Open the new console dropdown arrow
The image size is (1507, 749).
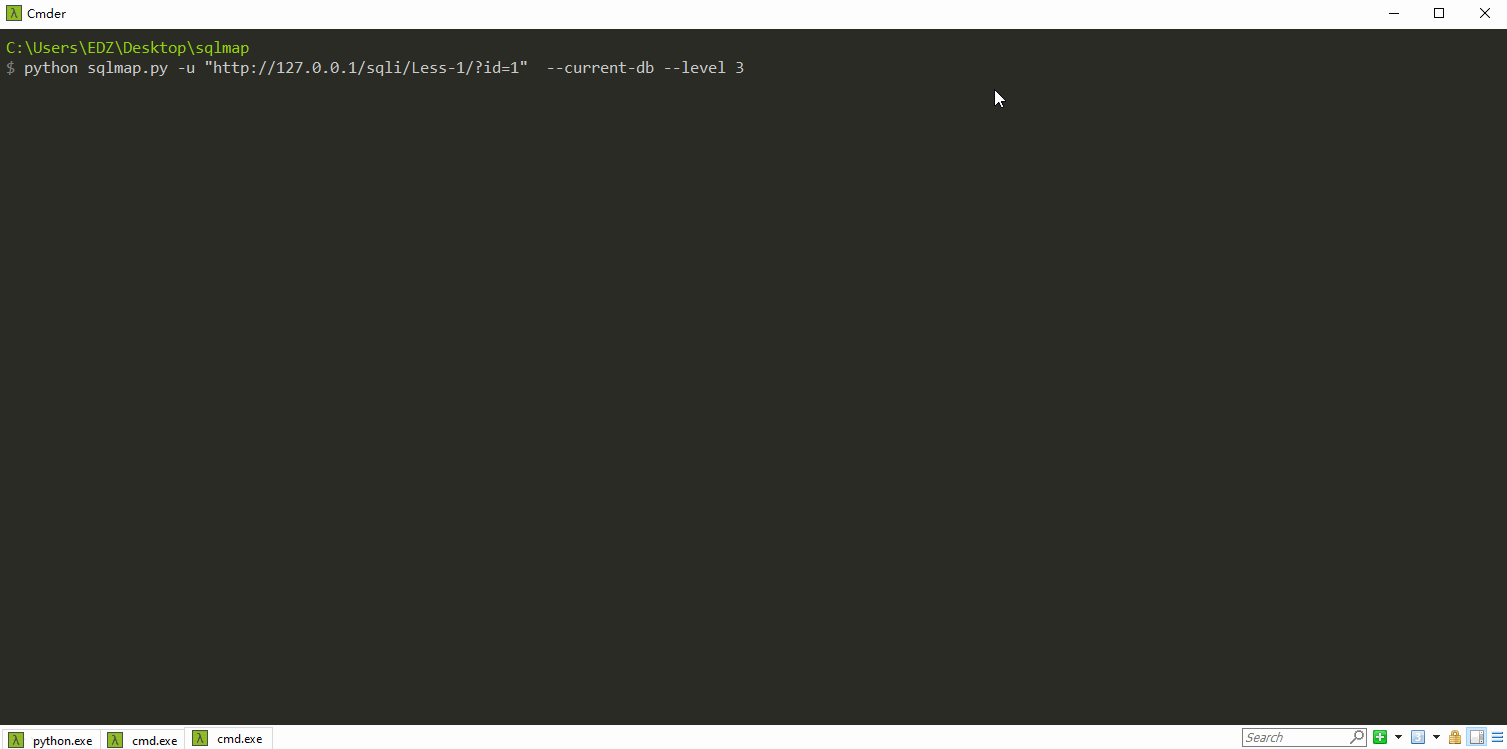coord(1398,738)
